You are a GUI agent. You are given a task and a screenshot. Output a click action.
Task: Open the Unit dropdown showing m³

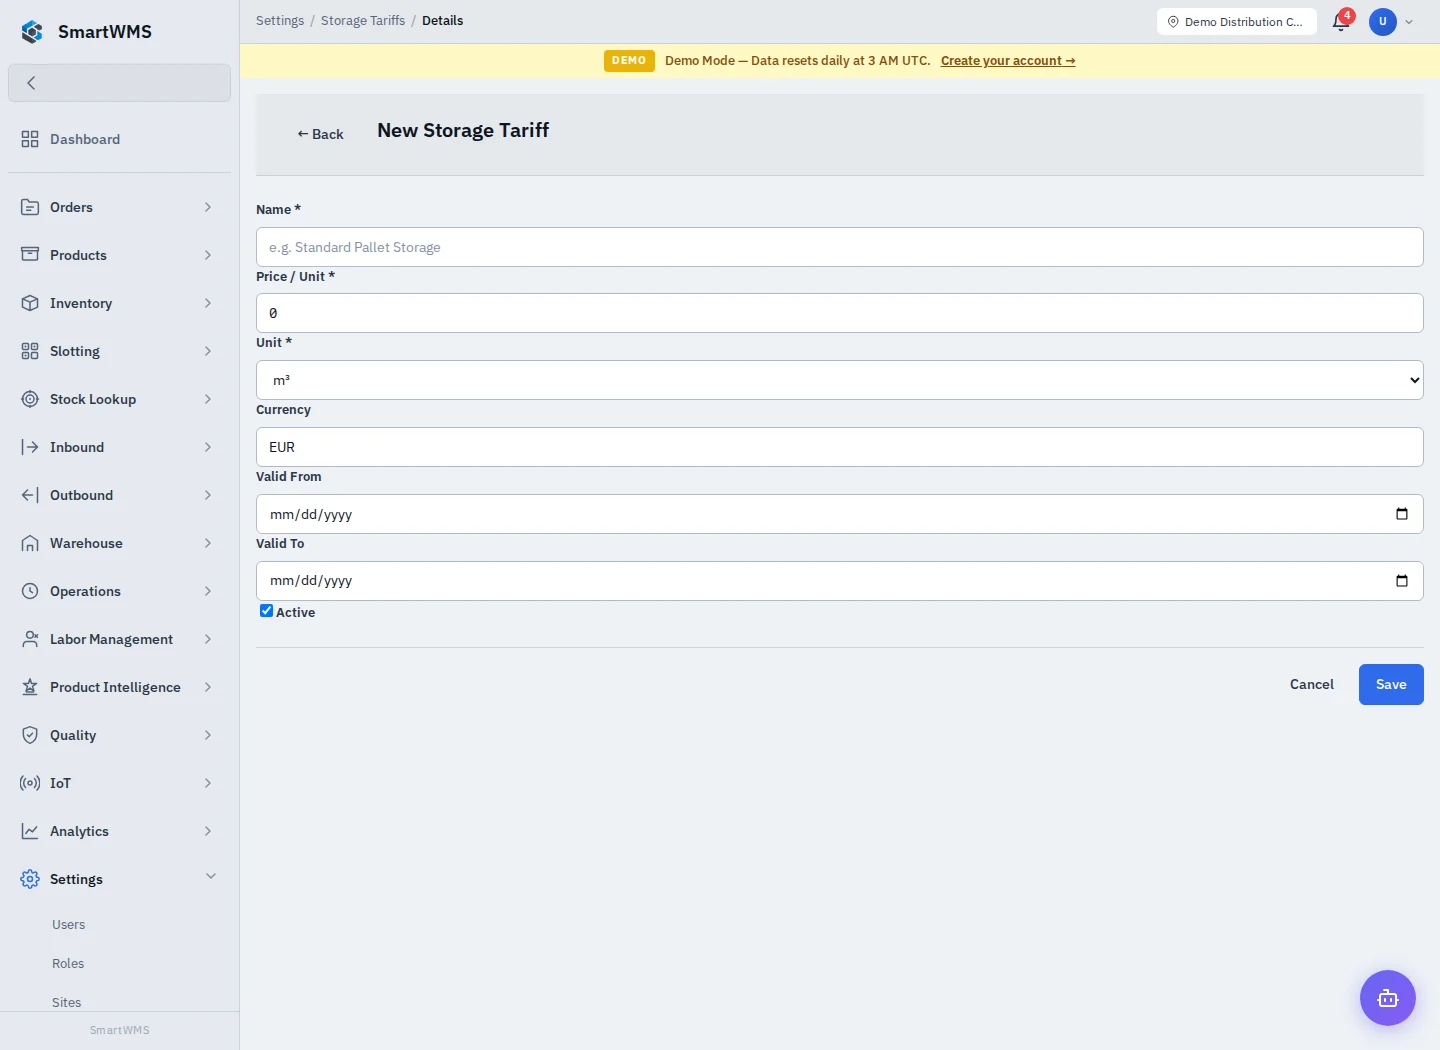(x=840, y=380)
